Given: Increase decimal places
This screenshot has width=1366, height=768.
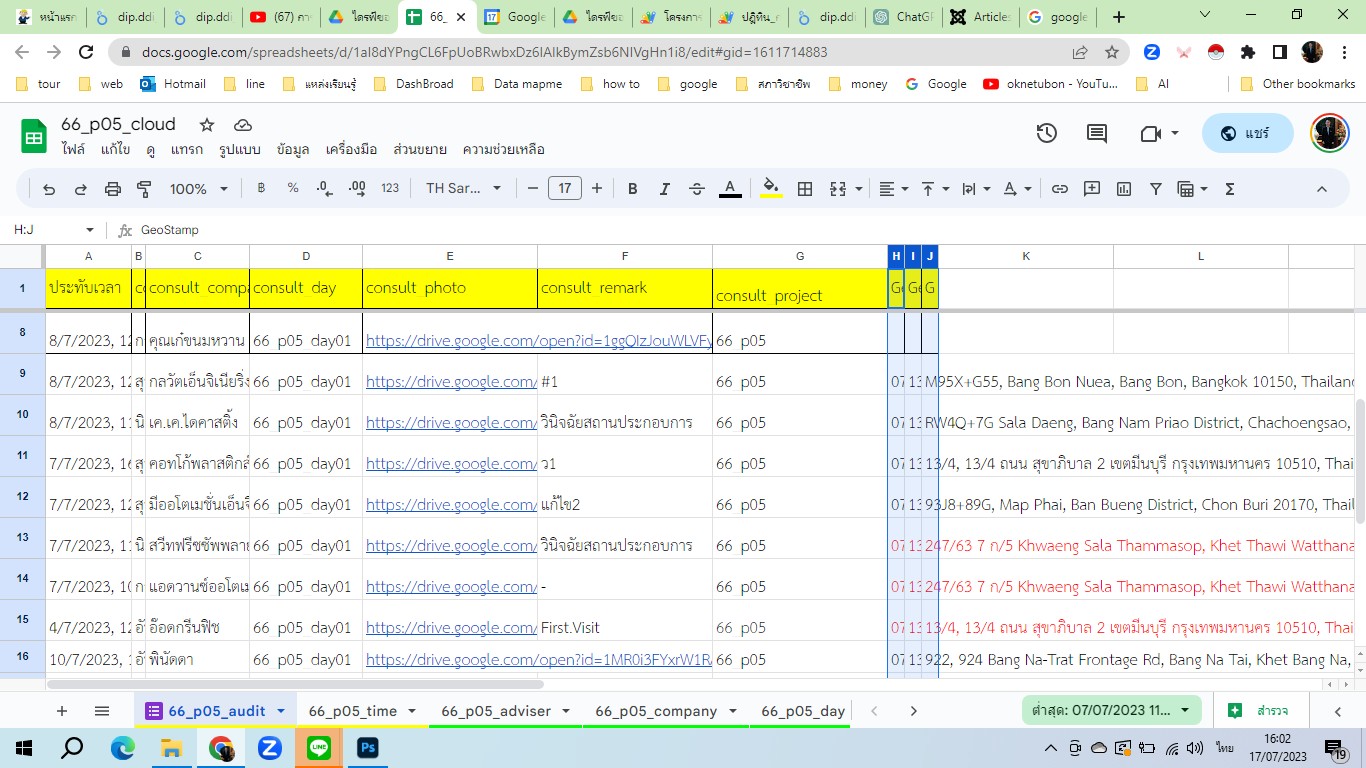Looking at the screenshot, I should pyautogui.click(x=357, y=188).
